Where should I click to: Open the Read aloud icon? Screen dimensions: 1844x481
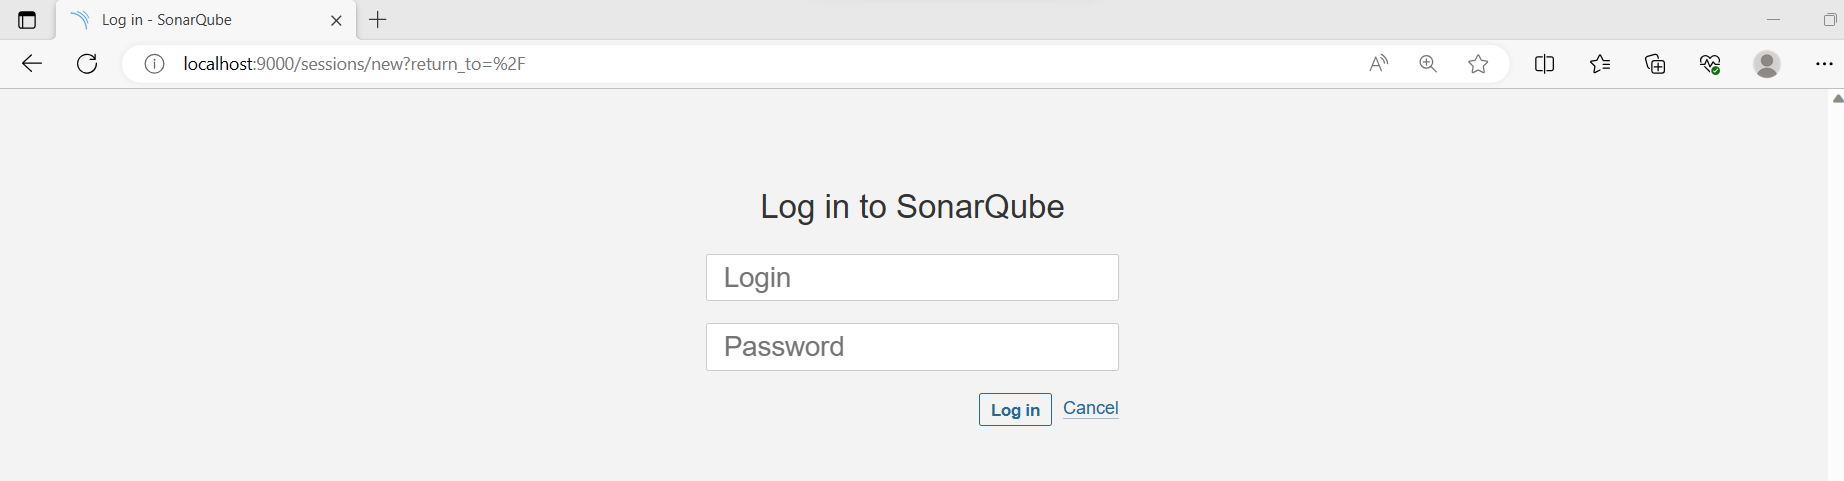click(x=1379, y=64)
